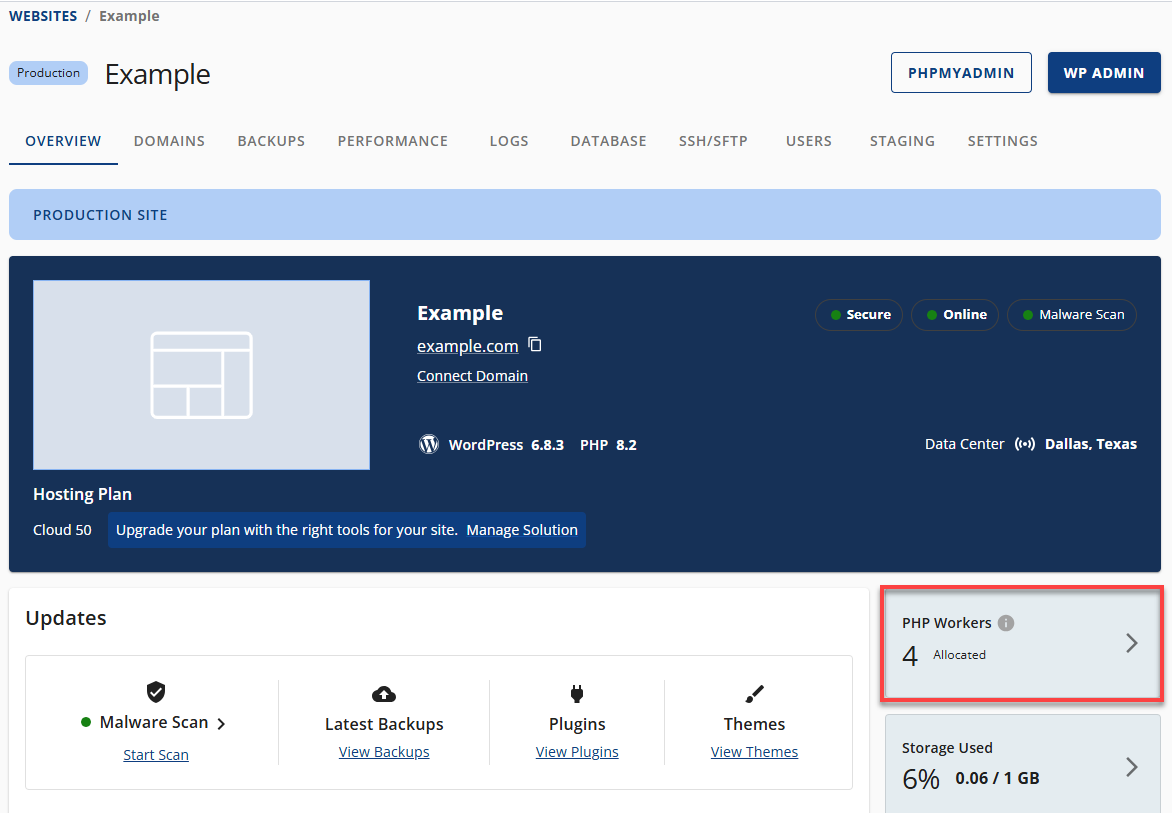Copy the example.com domain using the copy icon
This screenshot has height=813, width=1172.
(x=534, y=344)
